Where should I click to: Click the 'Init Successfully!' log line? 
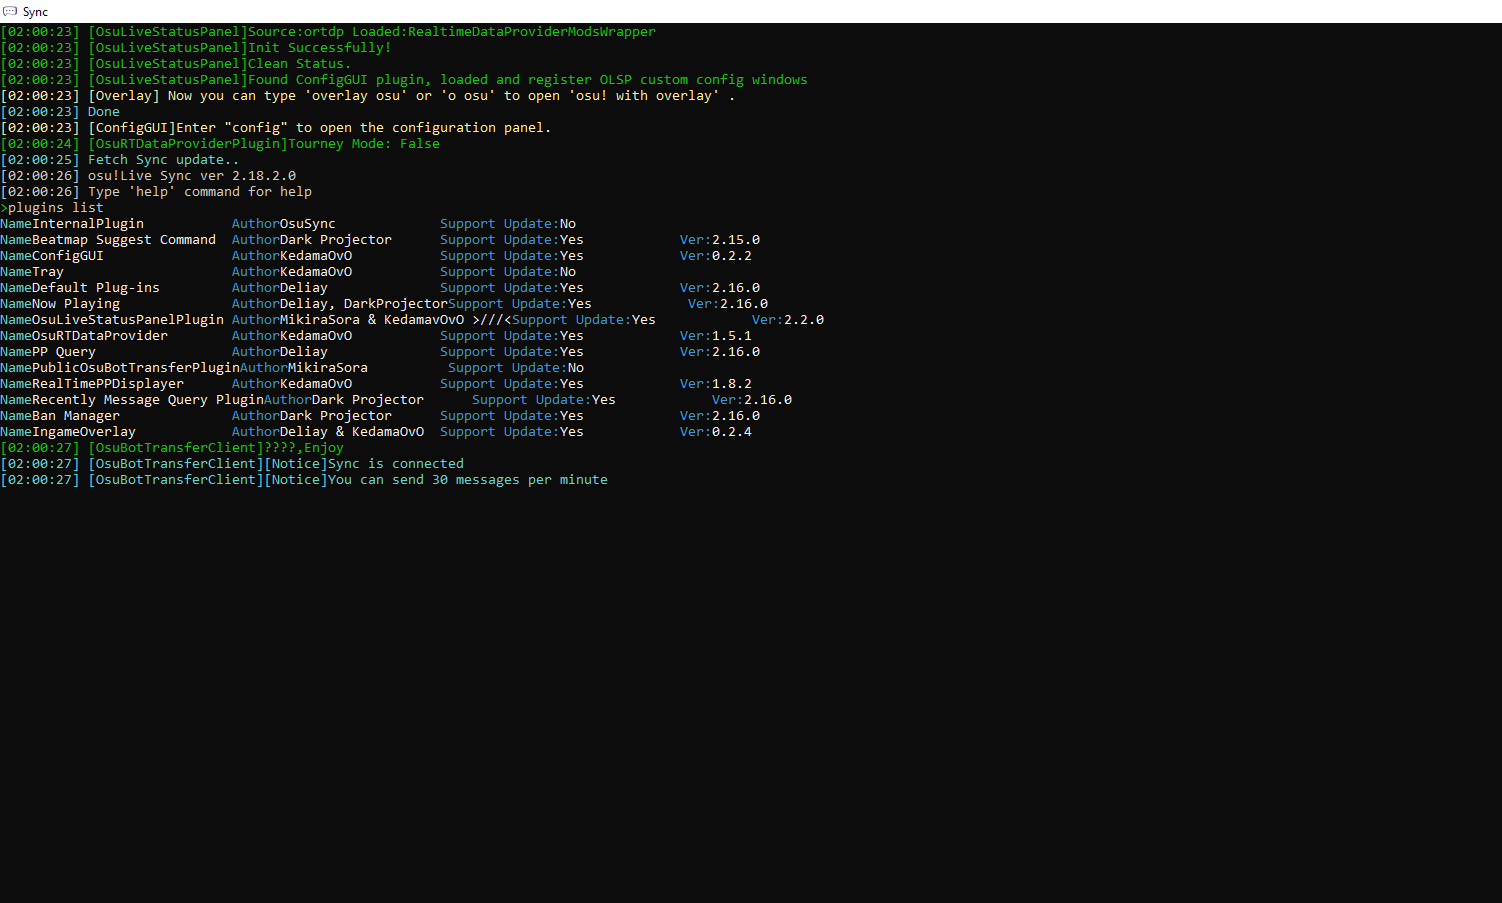196,48
